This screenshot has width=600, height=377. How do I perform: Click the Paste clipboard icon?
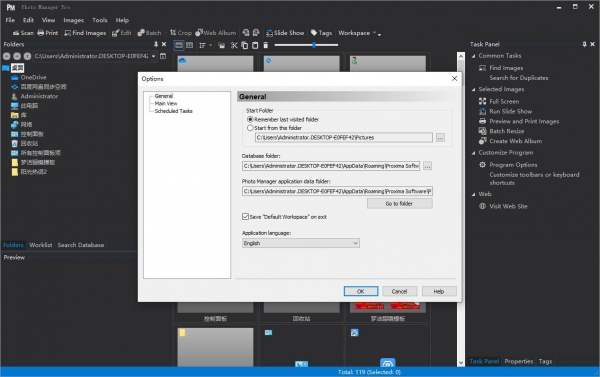(255, 45)
